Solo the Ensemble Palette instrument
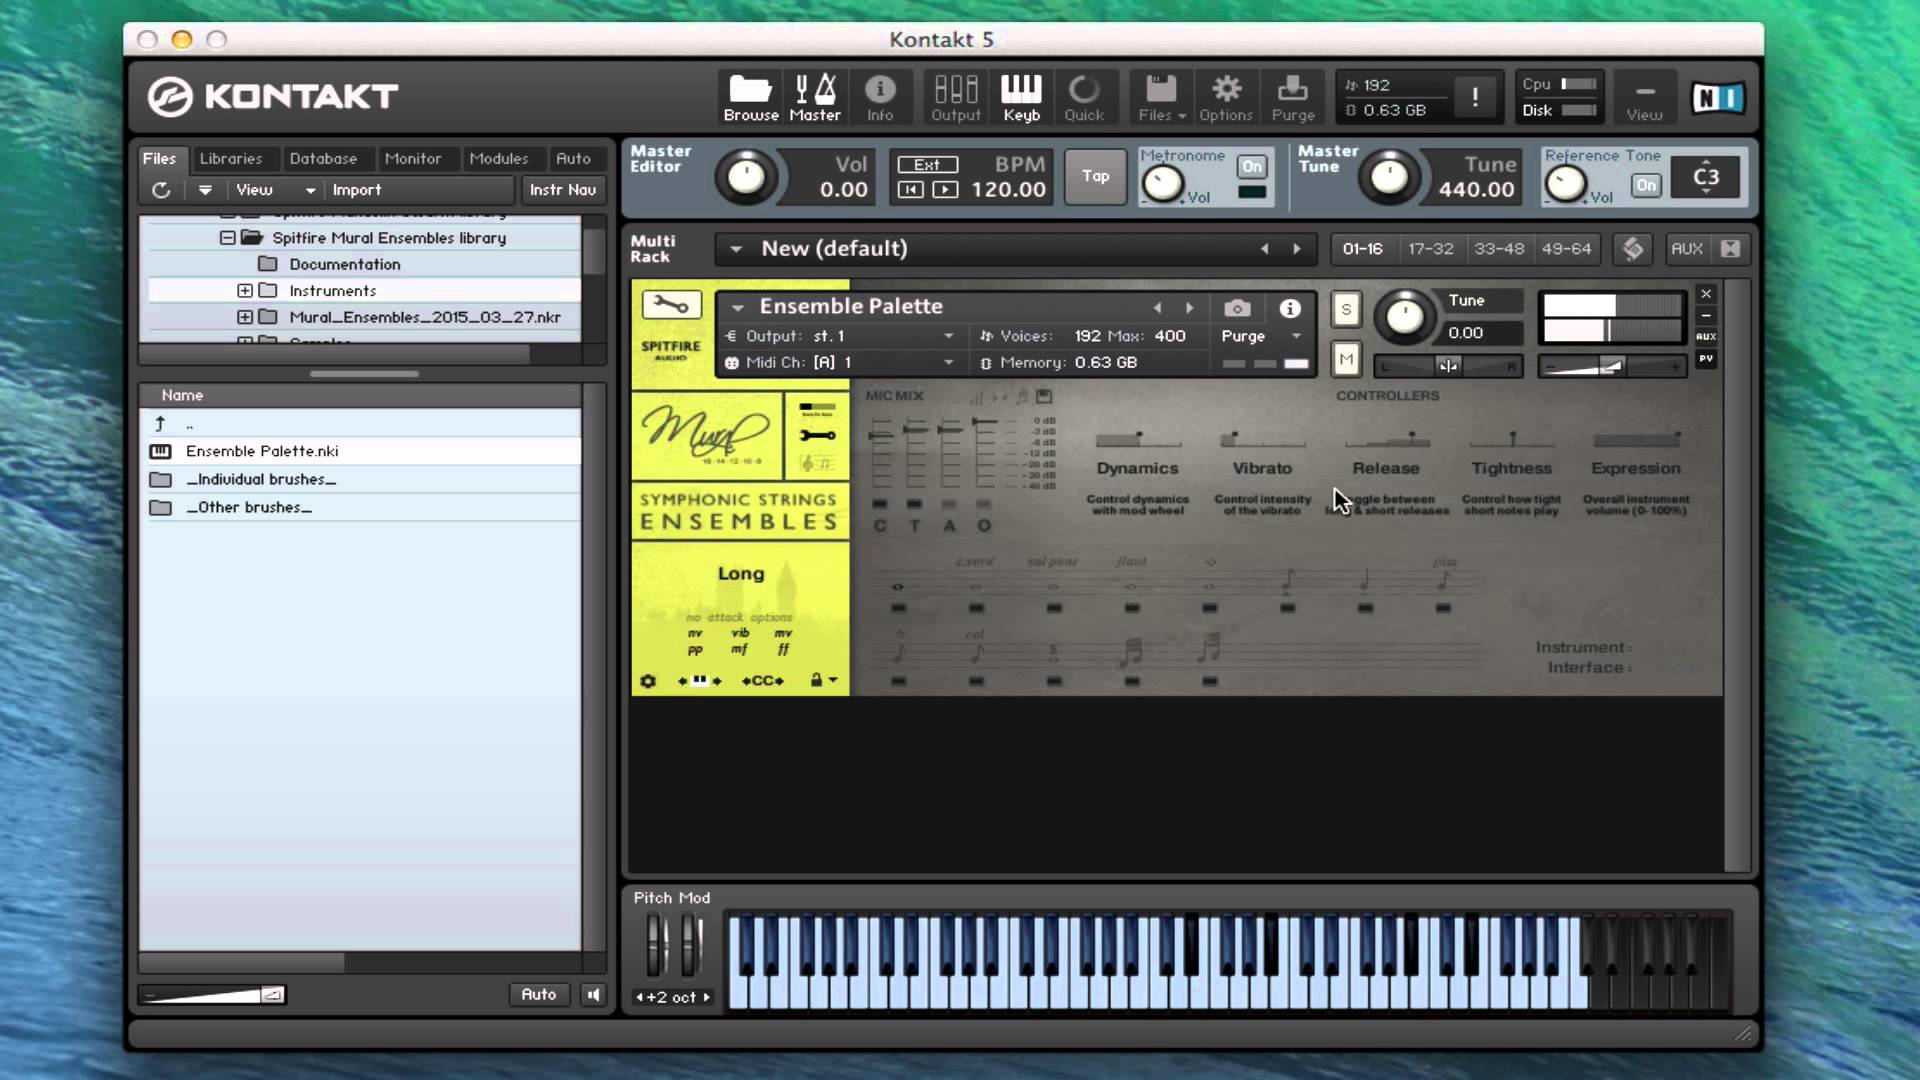The image size is (1920, 1080). 1346,309
